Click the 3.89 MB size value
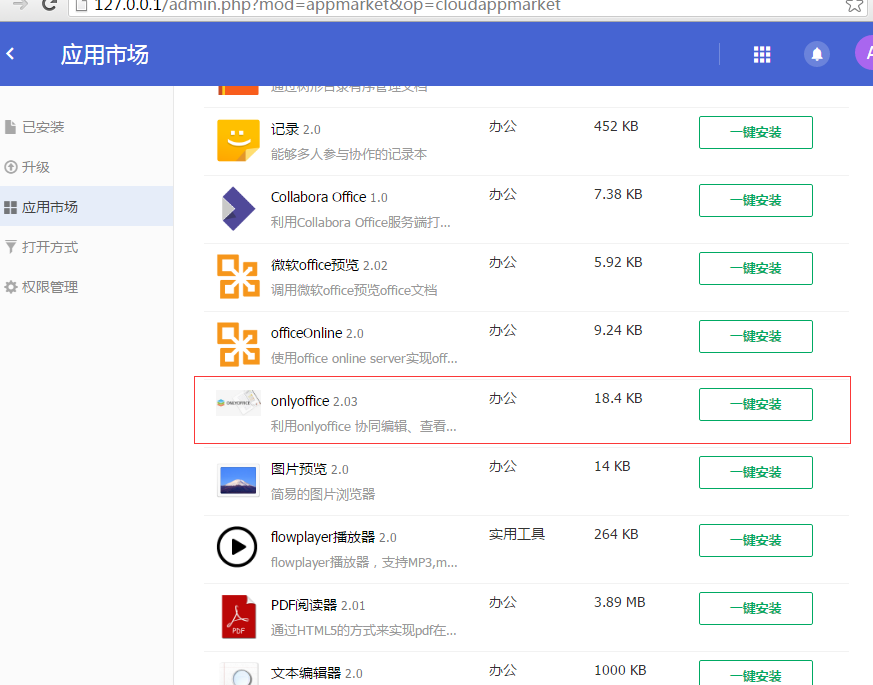The width and height of the screenshot is (873, 685). (x=620, y=602)
